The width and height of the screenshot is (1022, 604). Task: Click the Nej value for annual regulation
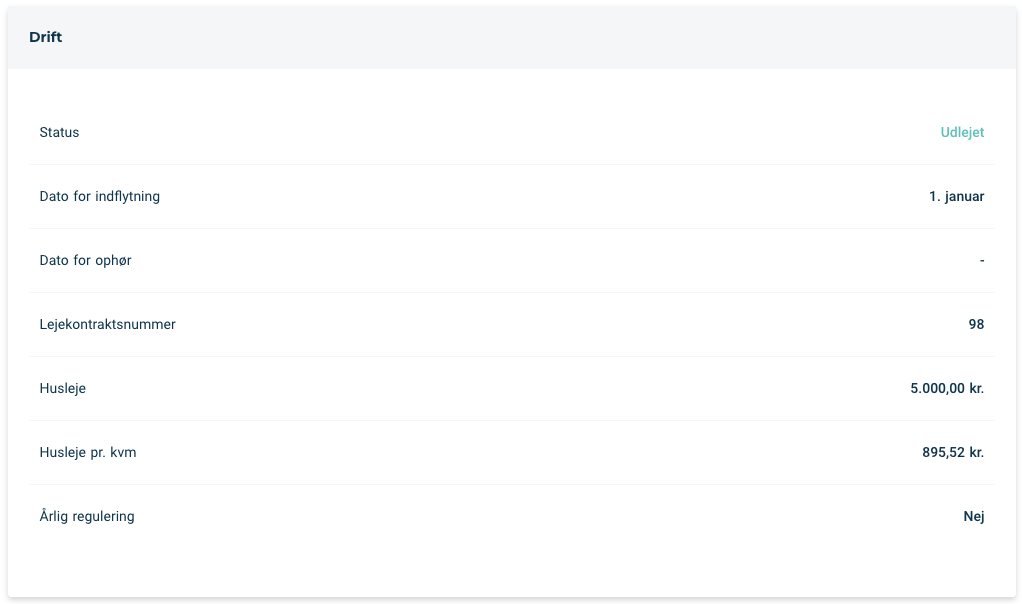tap(974, 516)
